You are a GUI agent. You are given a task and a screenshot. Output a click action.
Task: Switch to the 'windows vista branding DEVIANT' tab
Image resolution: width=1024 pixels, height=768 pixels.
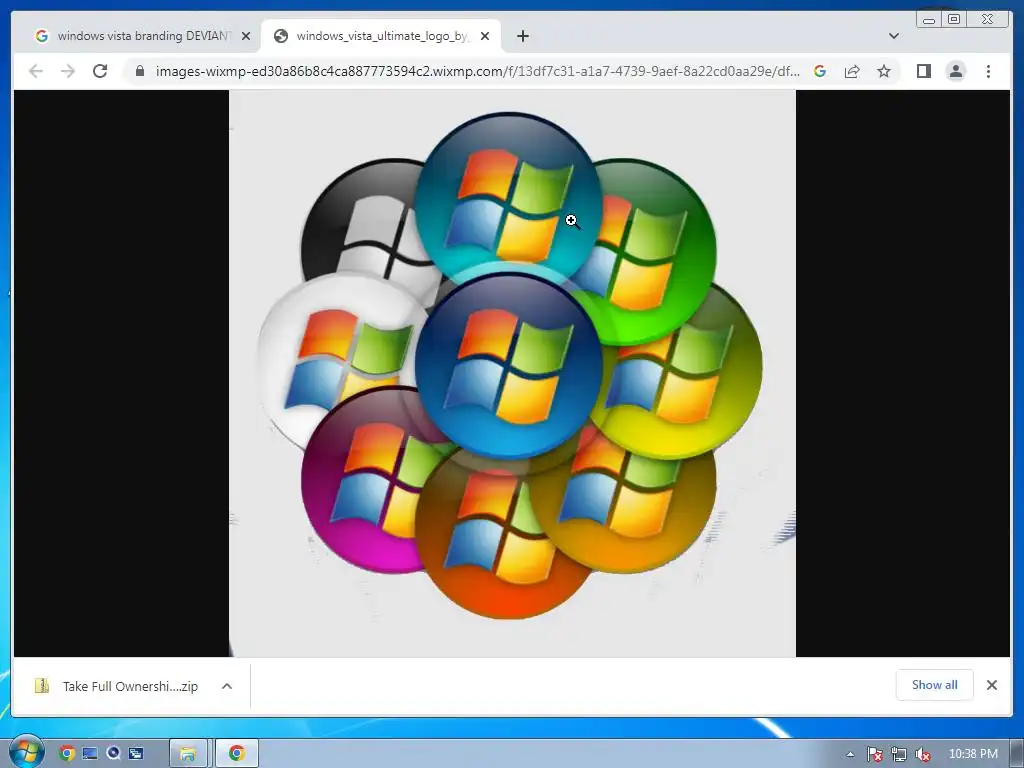click(x=134, y=36)
